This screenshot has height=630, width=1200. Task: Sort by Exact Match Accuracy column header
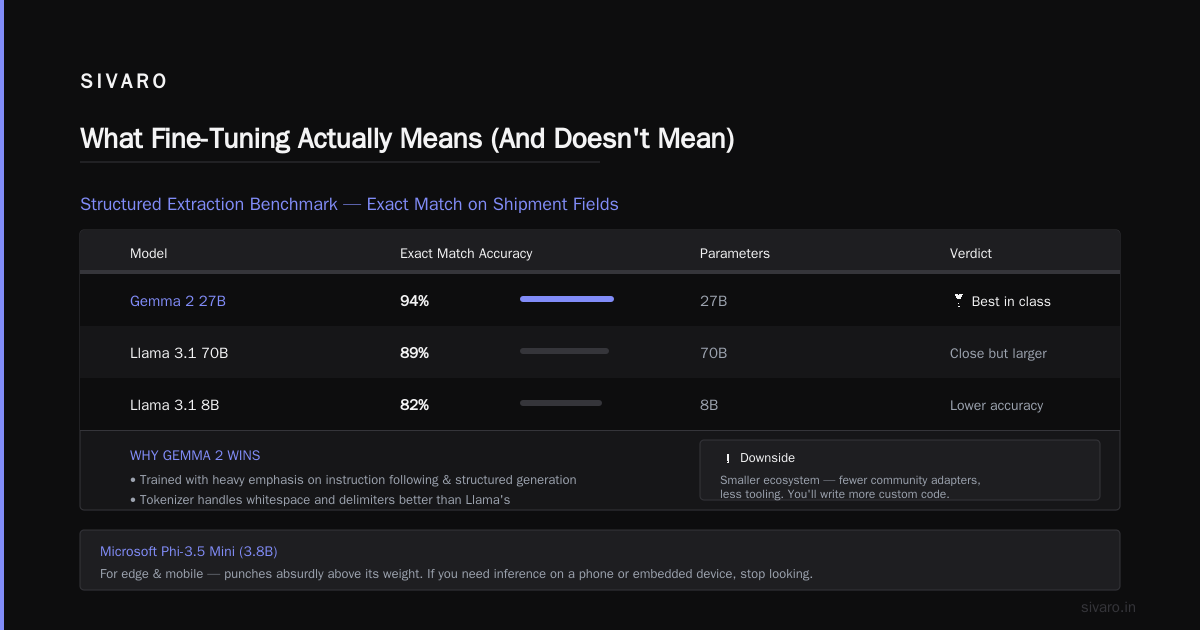coord(466,253)
